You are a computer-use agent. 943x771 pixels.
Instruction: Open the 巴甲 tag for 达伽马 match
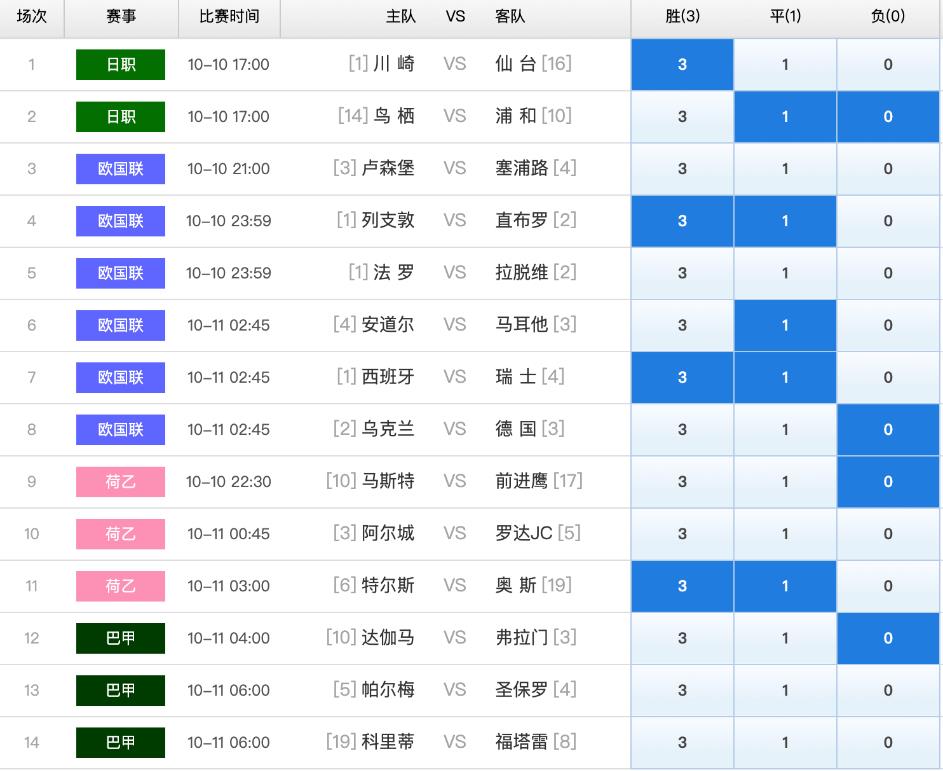tap(120, 638)
